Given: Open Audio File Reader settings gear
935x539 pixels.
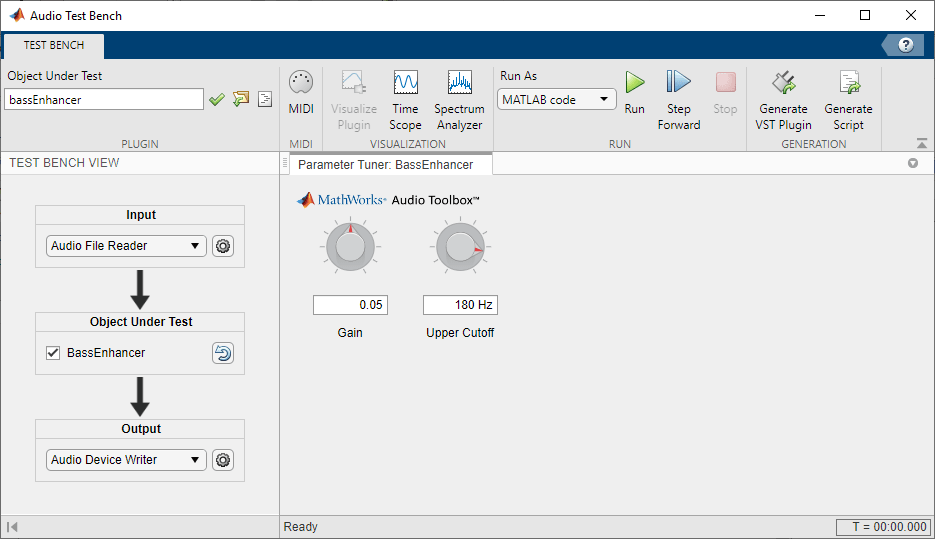Looking at the screenshot, I should click(223, 246).
